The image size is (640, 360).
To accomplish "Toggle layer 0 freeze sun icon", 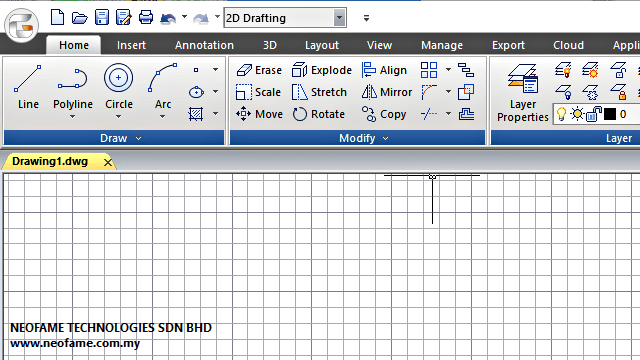I will [577, 114].
